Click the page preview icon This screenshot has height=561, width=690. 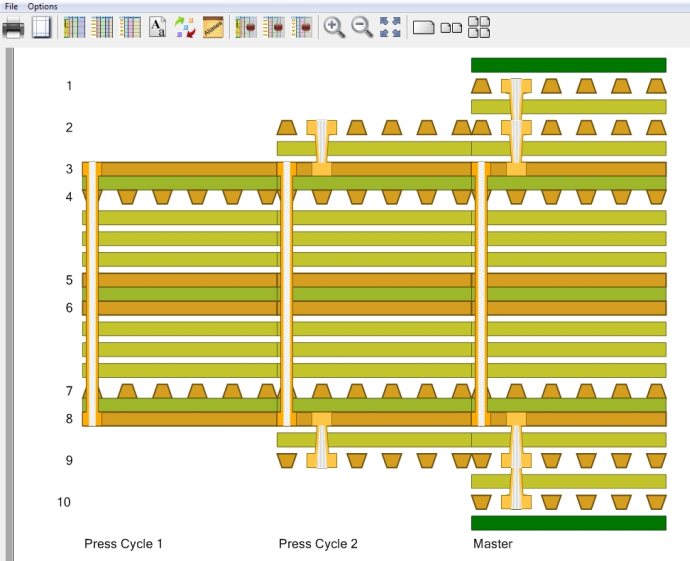click(41, 28)
